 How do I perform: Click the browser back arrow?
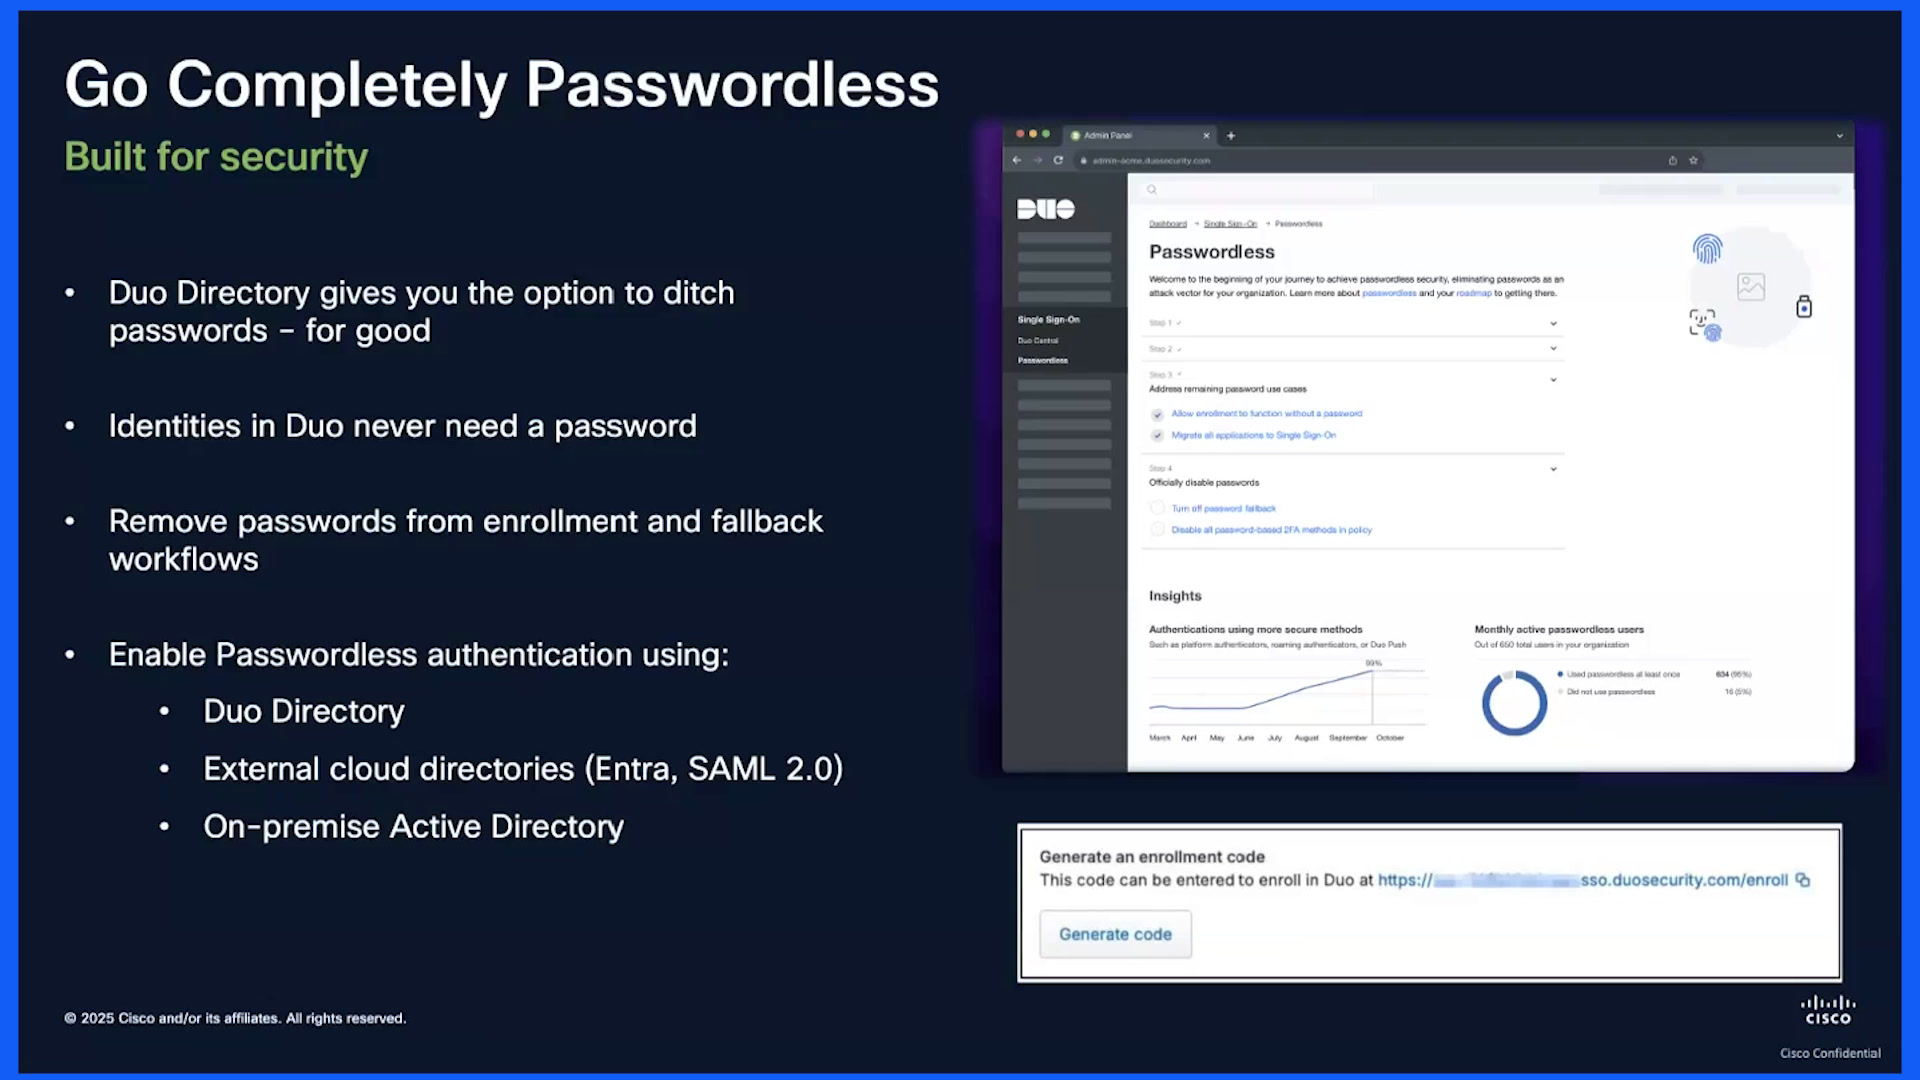pos(1017,160)
